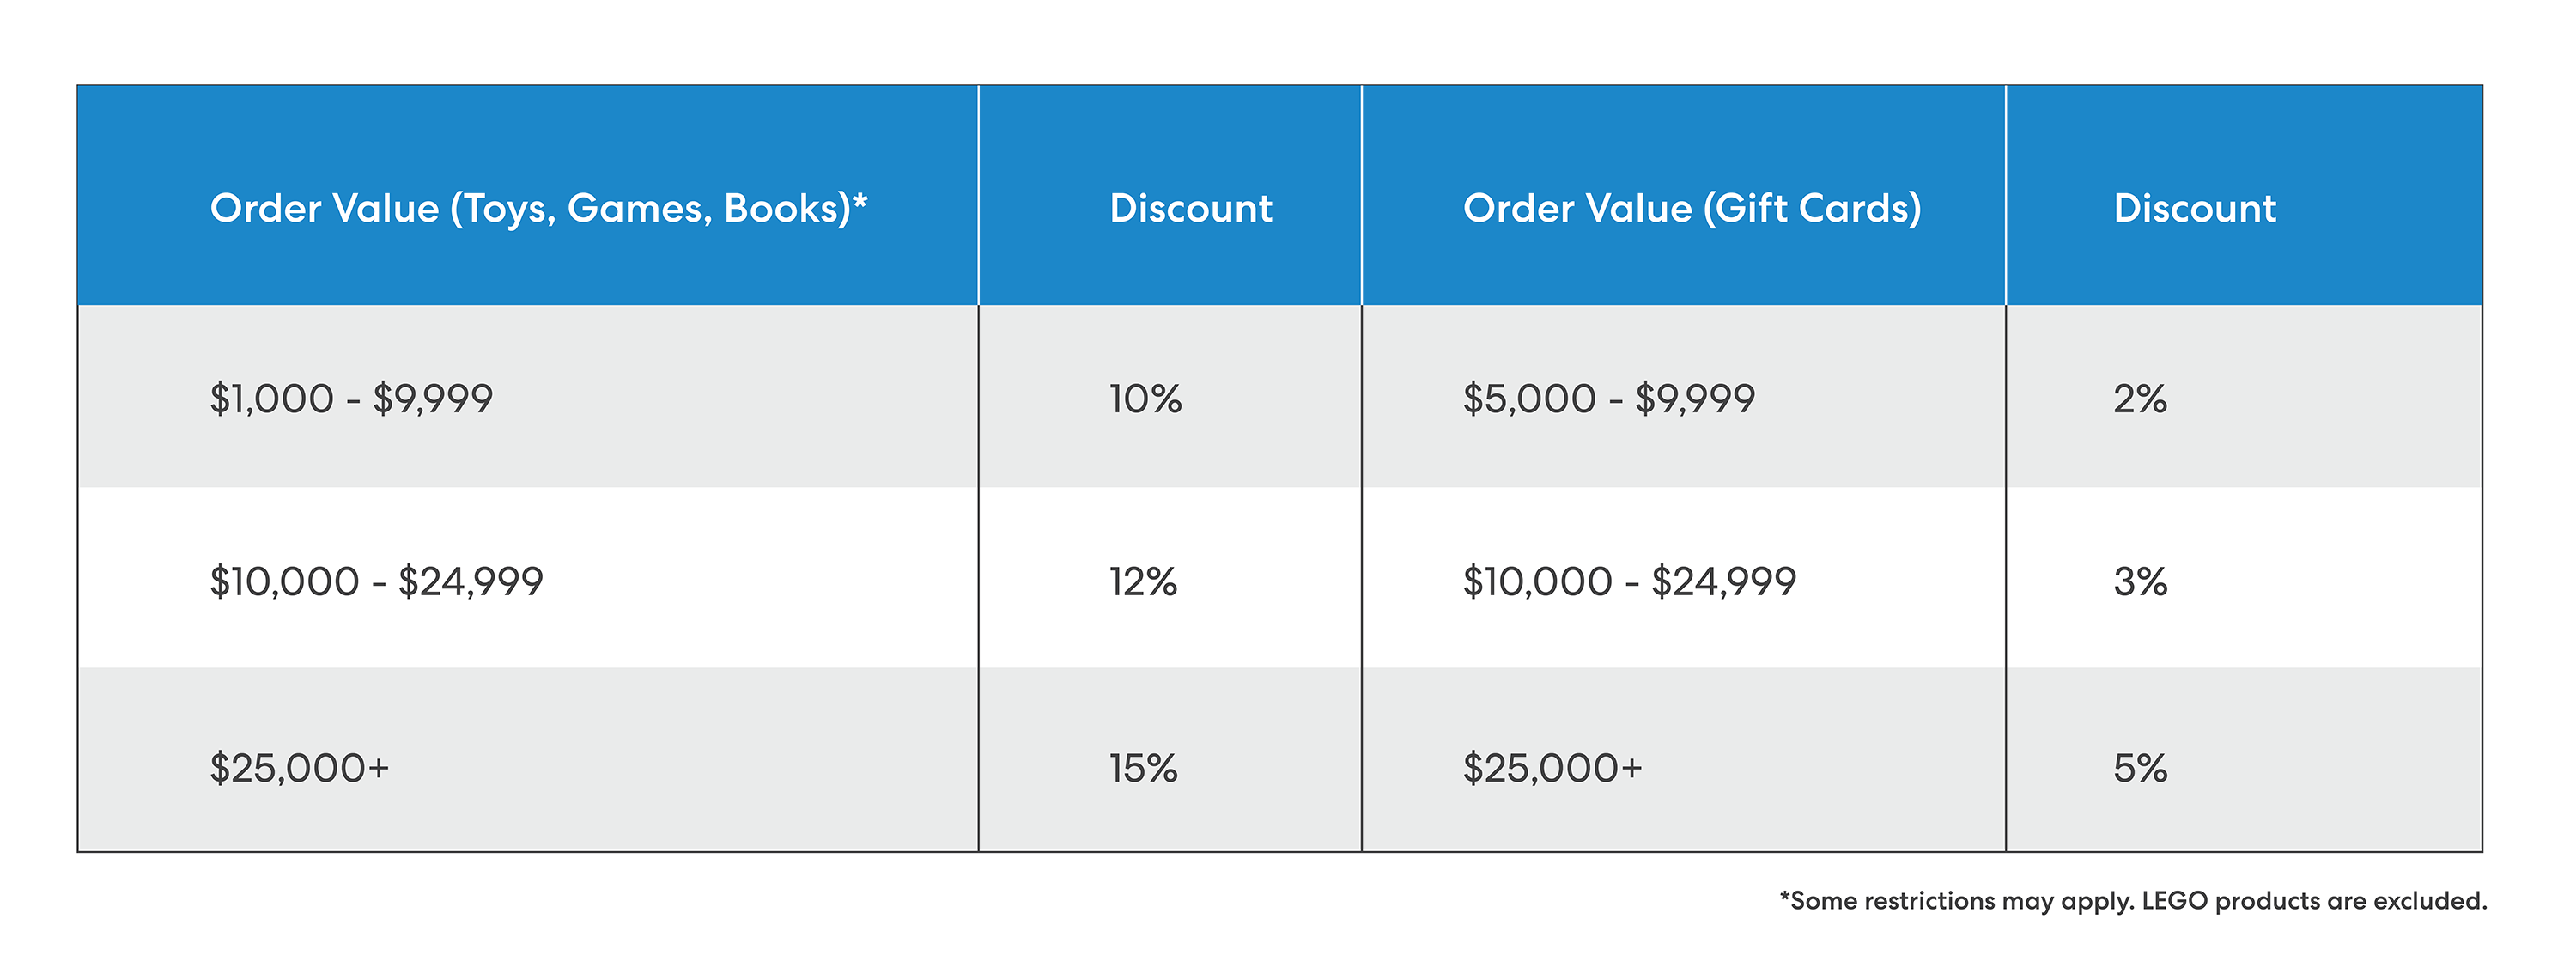
Task: Select the 5% discount value
Action: point(2139,769)
